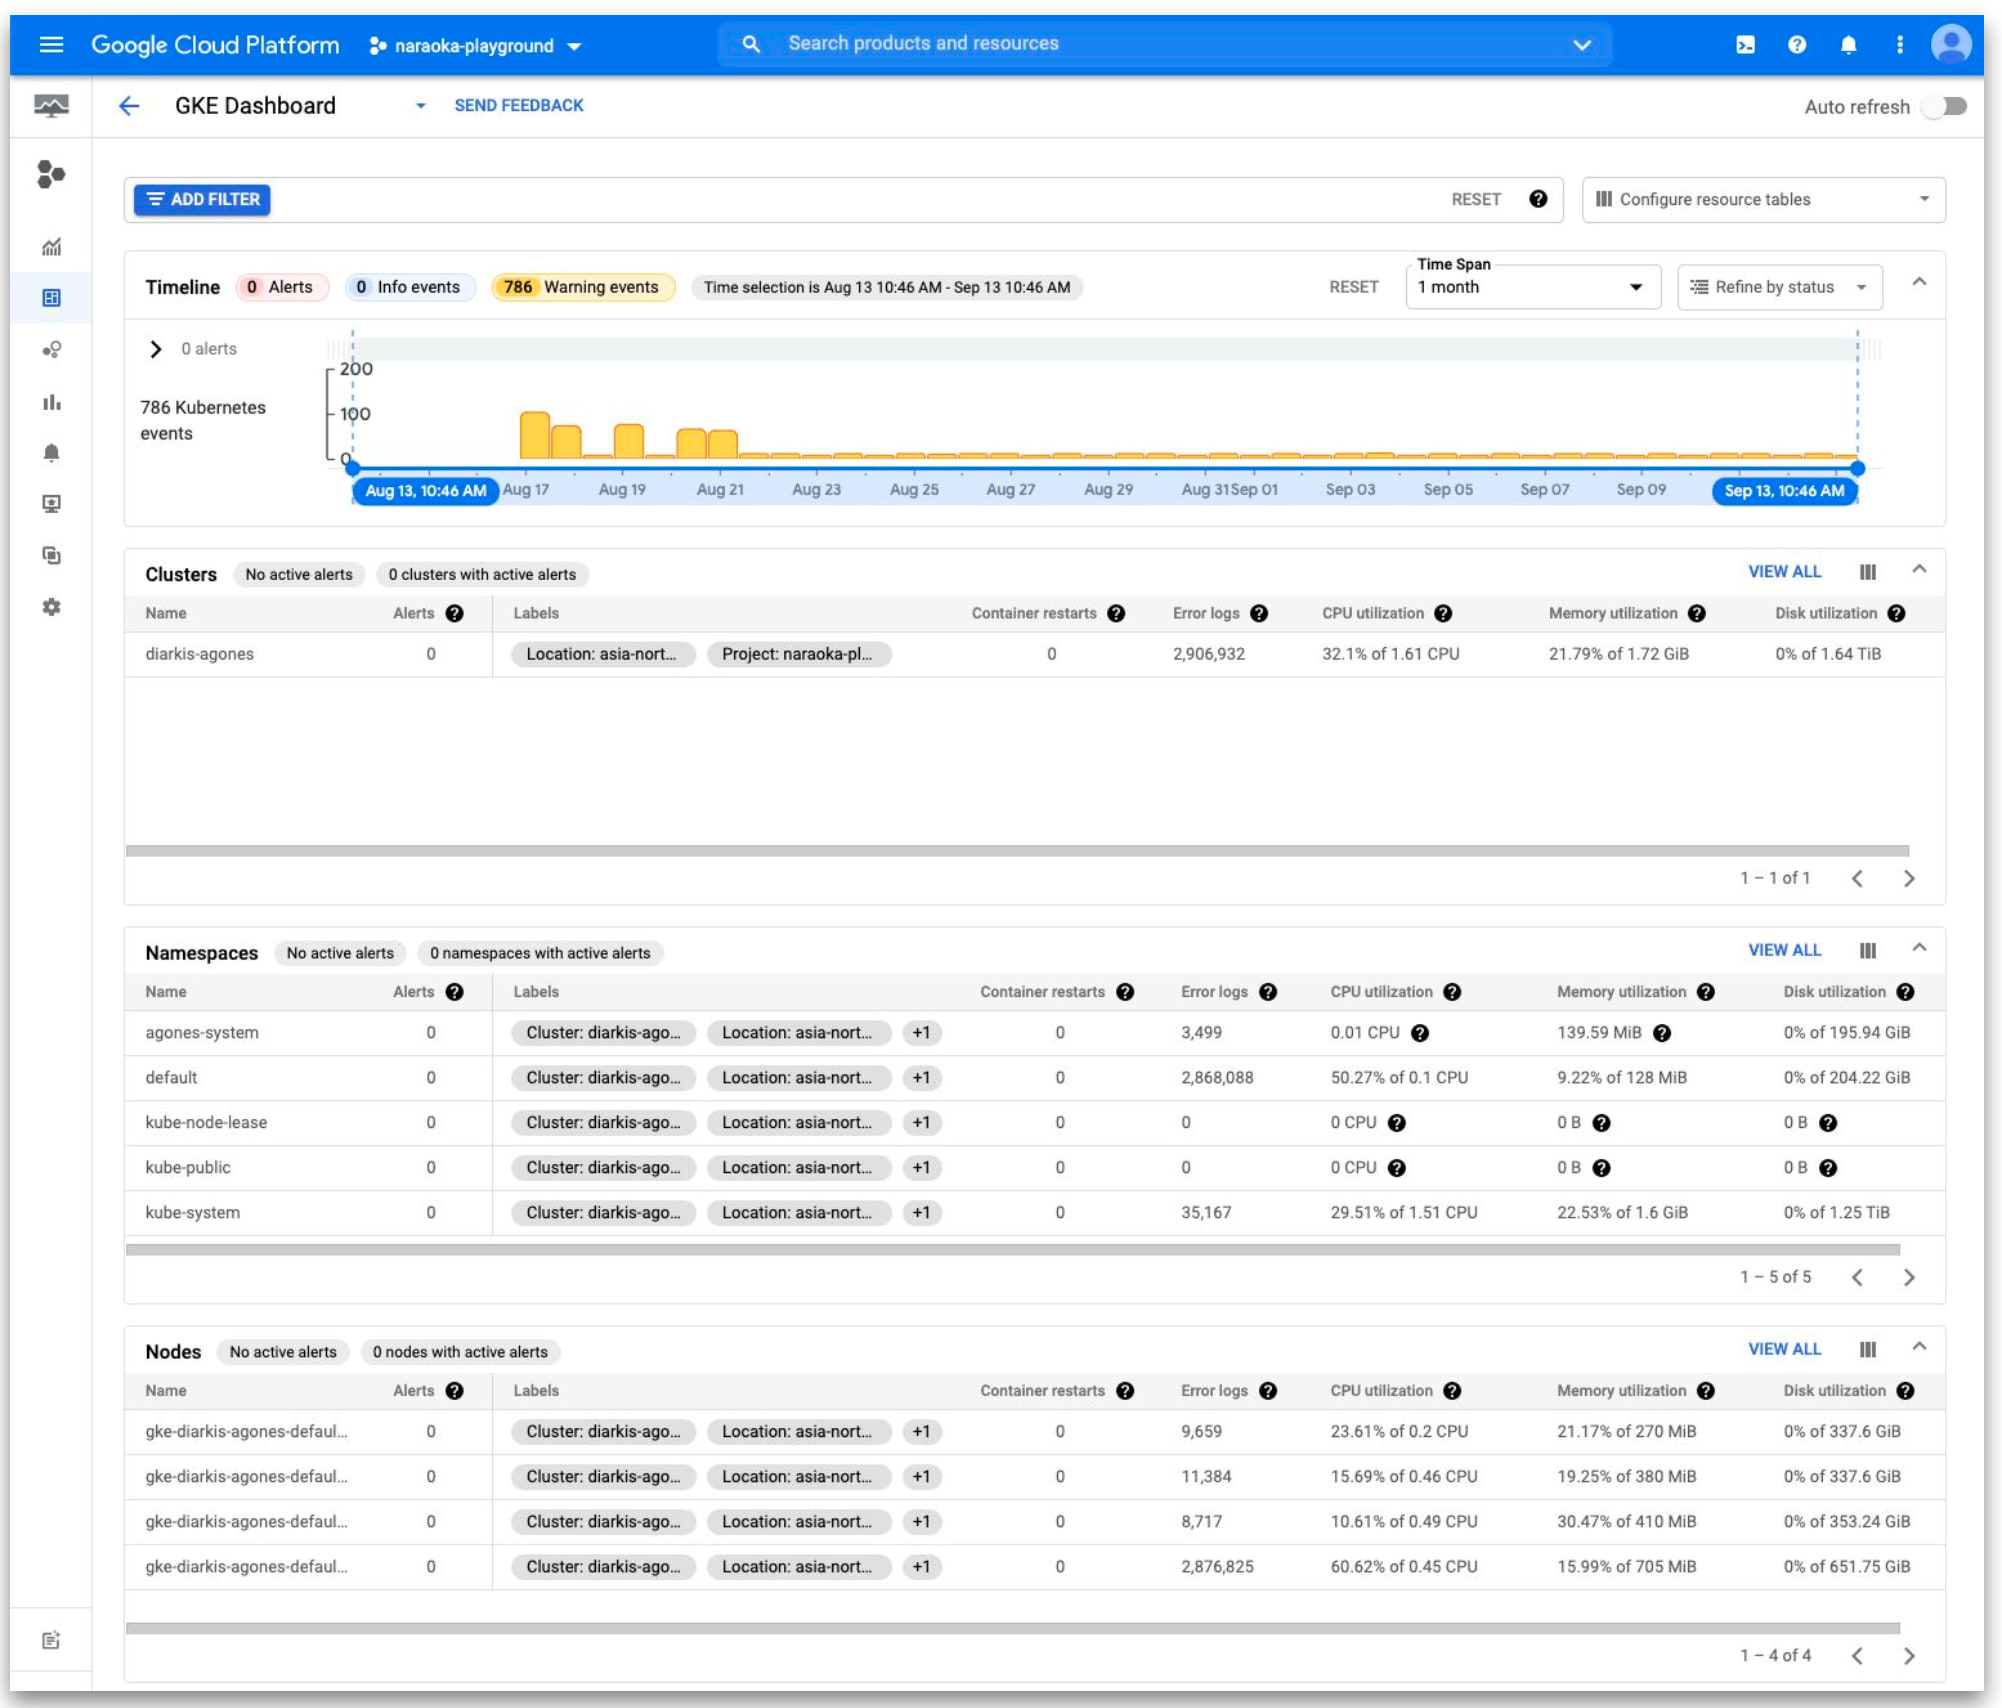Image resolution: width=2002 pixels, height=1708 pixels.
Task: Collapse the Timeline section
Action: [x=1919, y=283]
